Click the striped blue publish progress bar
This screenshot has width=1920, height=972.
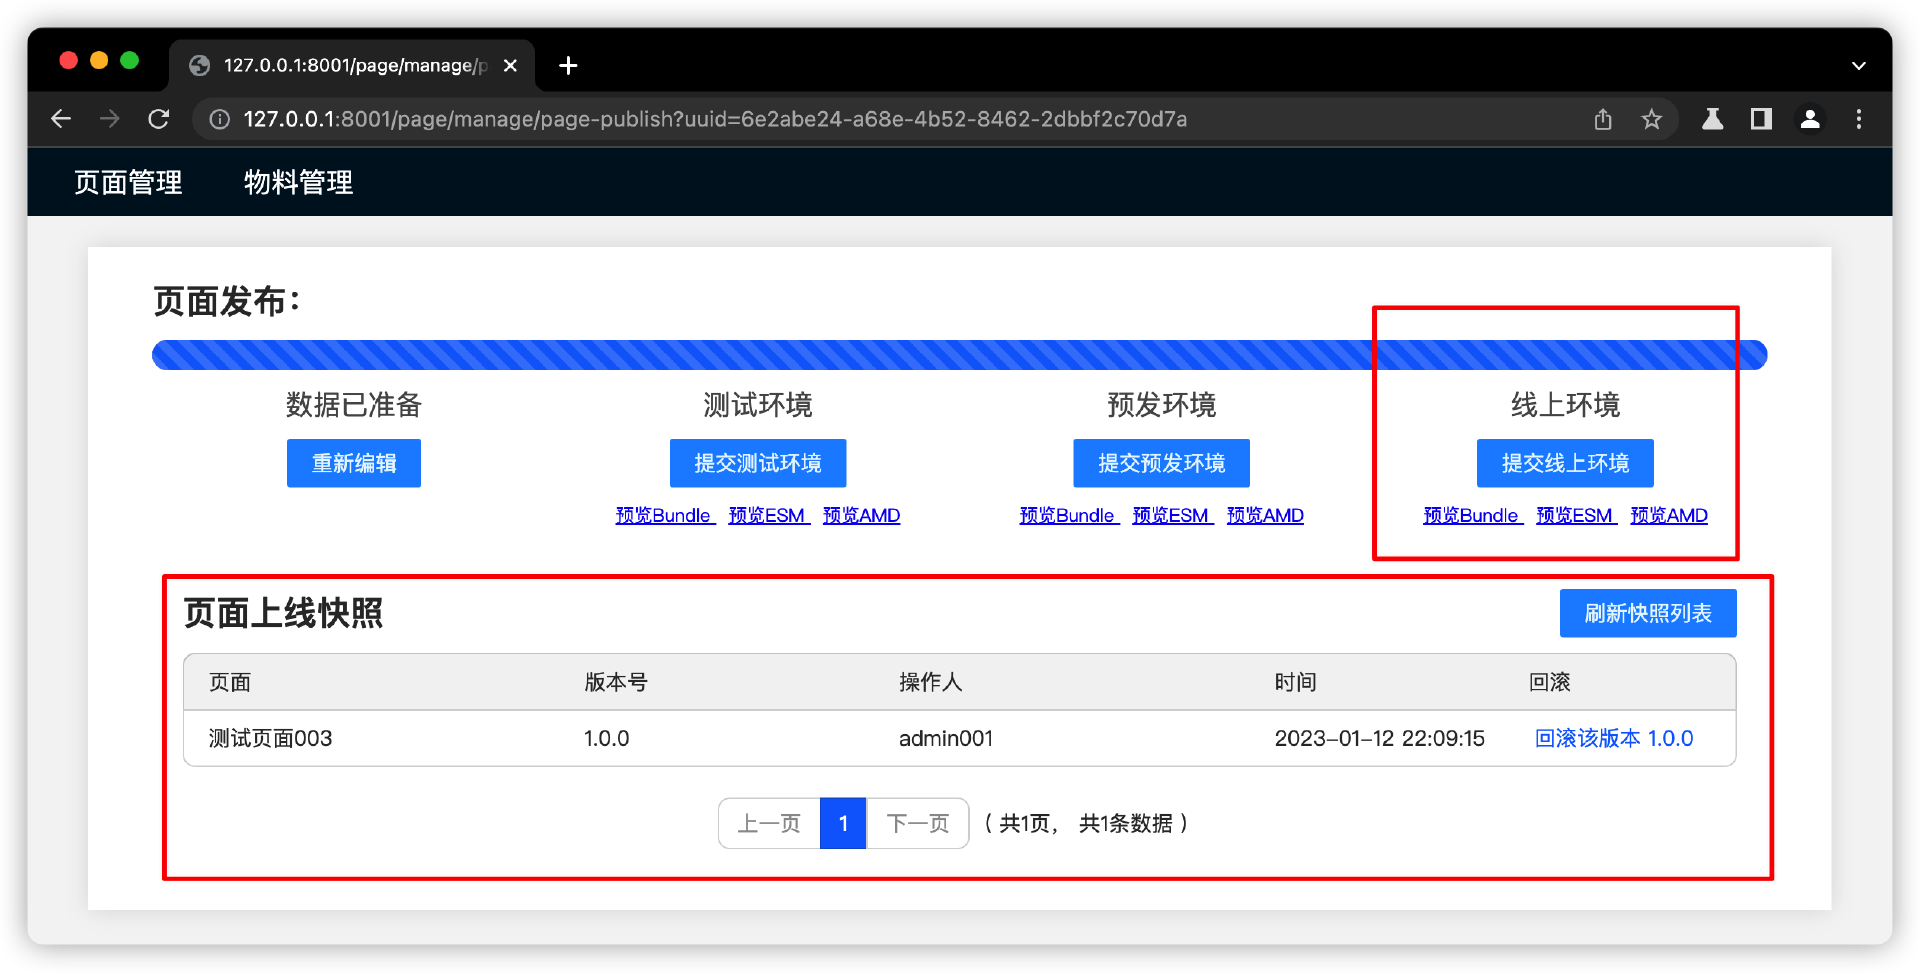click(x=958, y=355)
